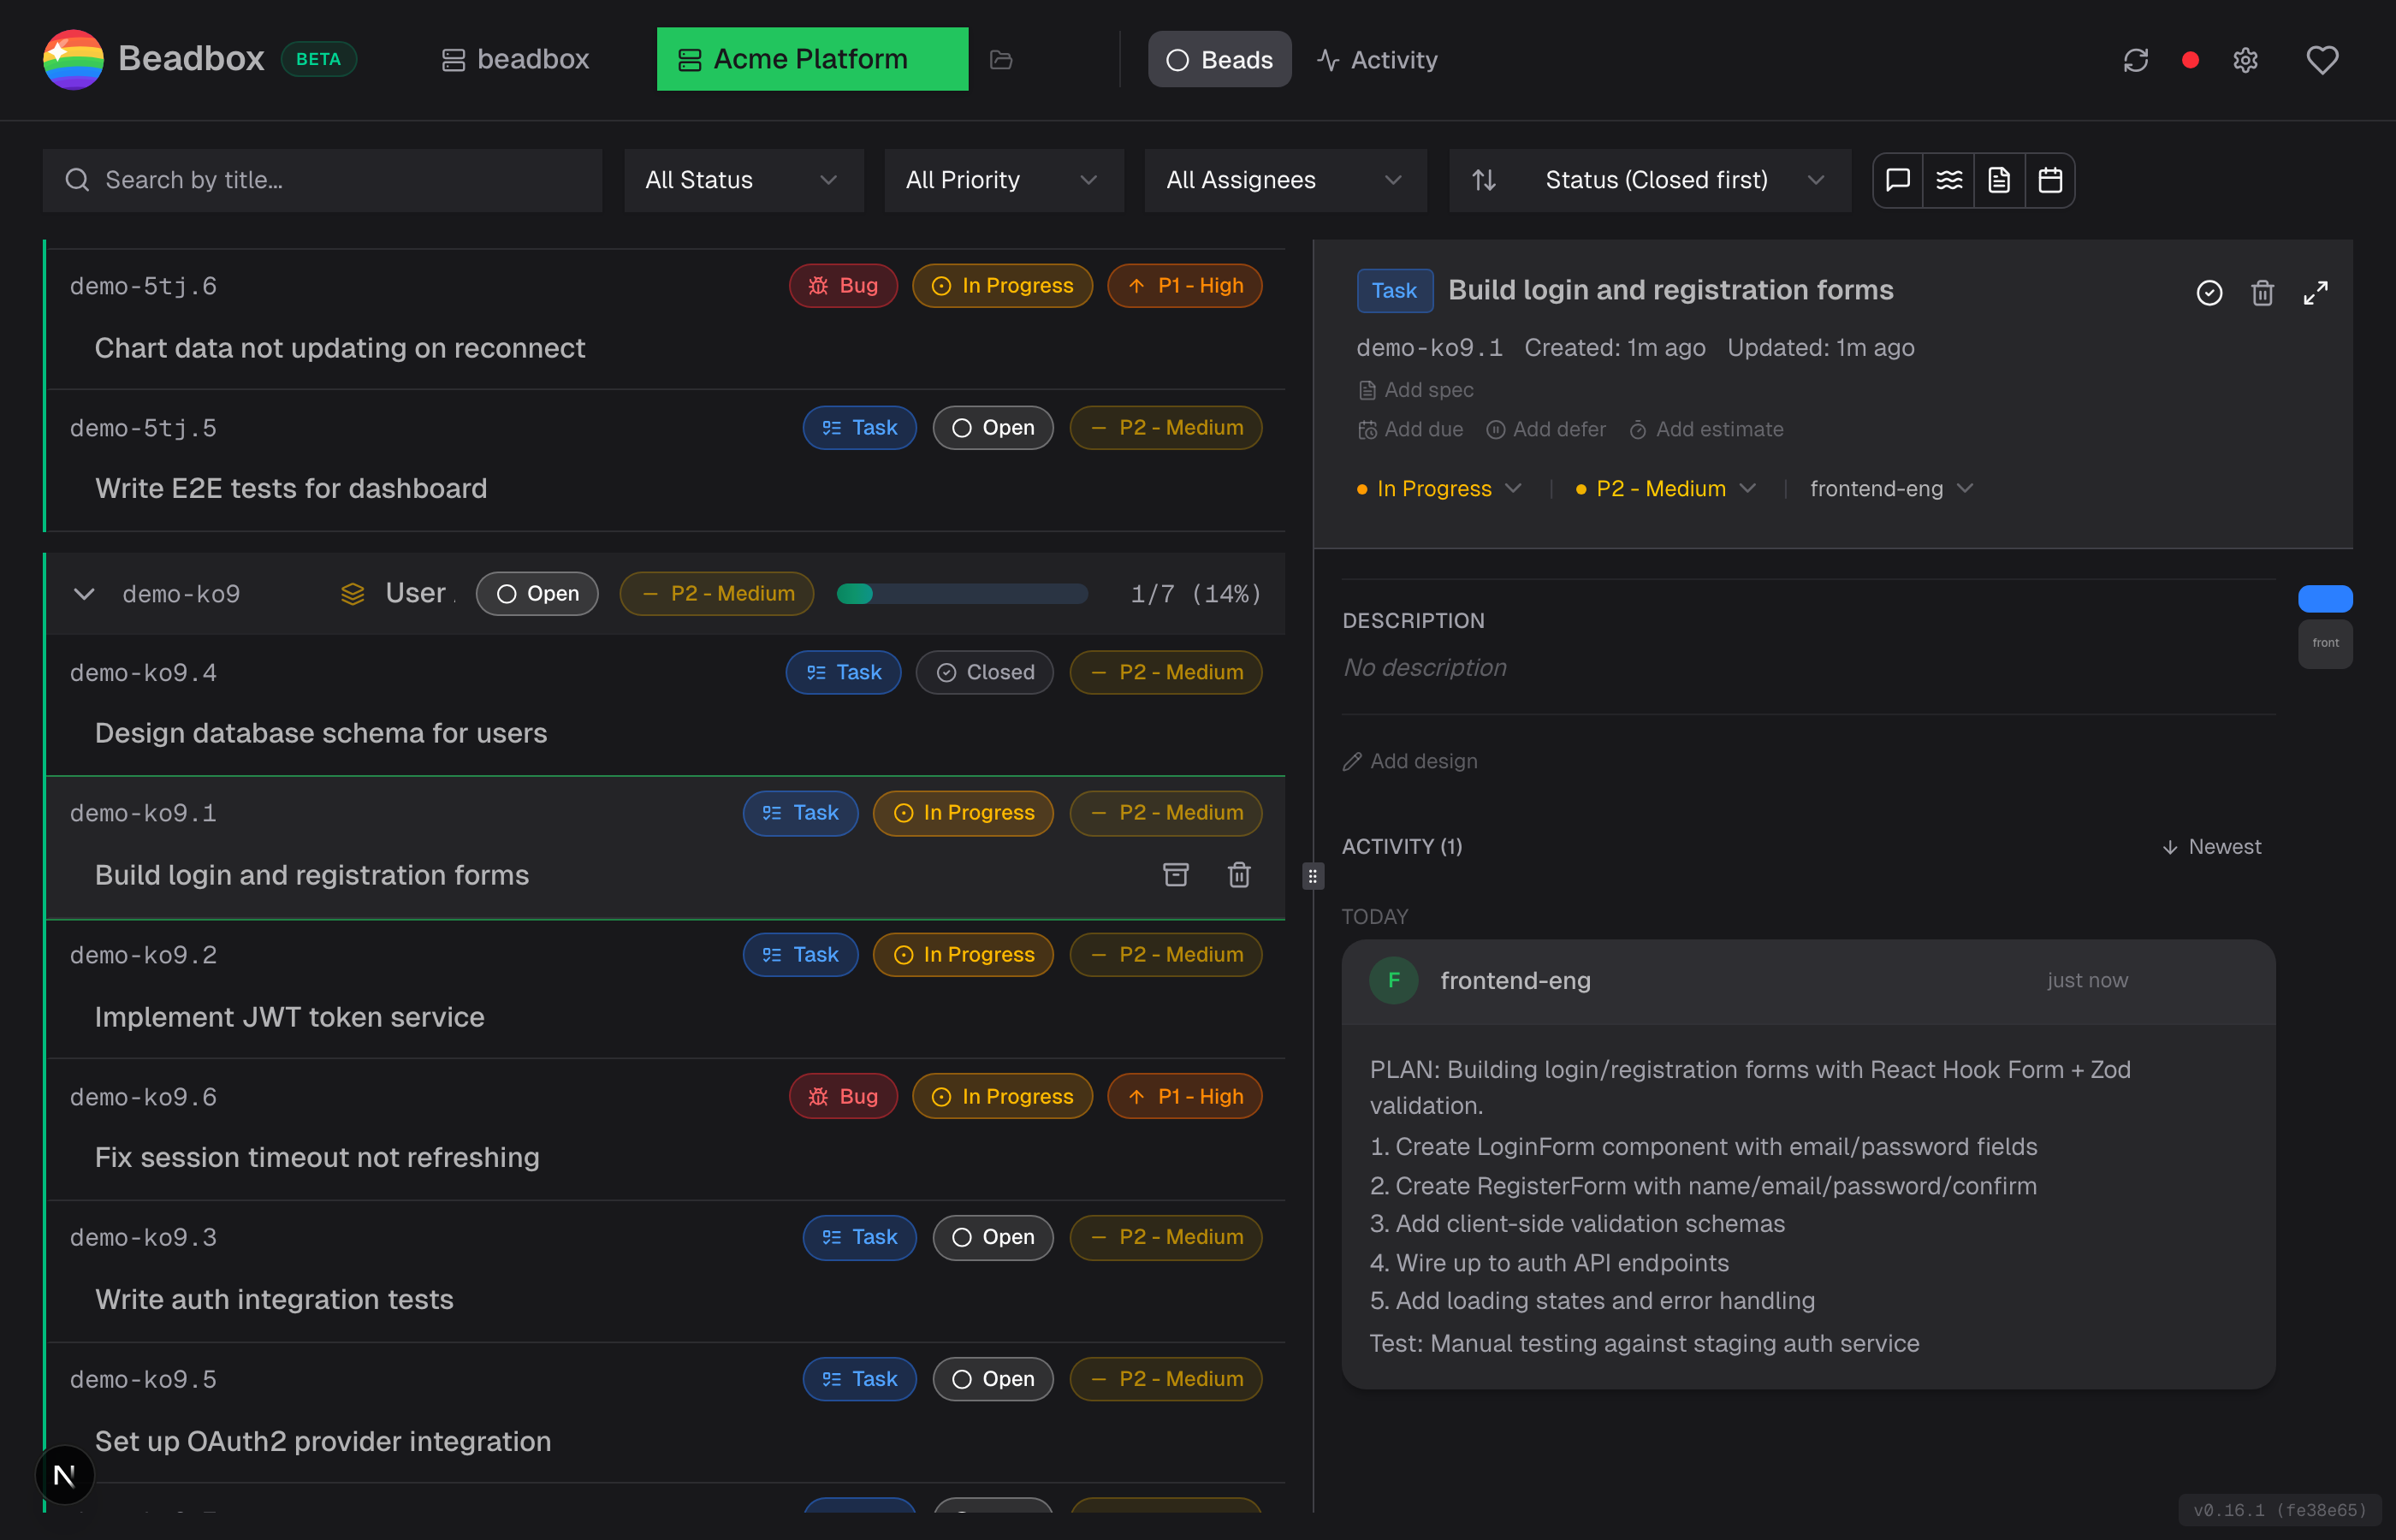Click the heart icon in top bar
Screen dimensions: 2396x1540
click(2321, 60)
